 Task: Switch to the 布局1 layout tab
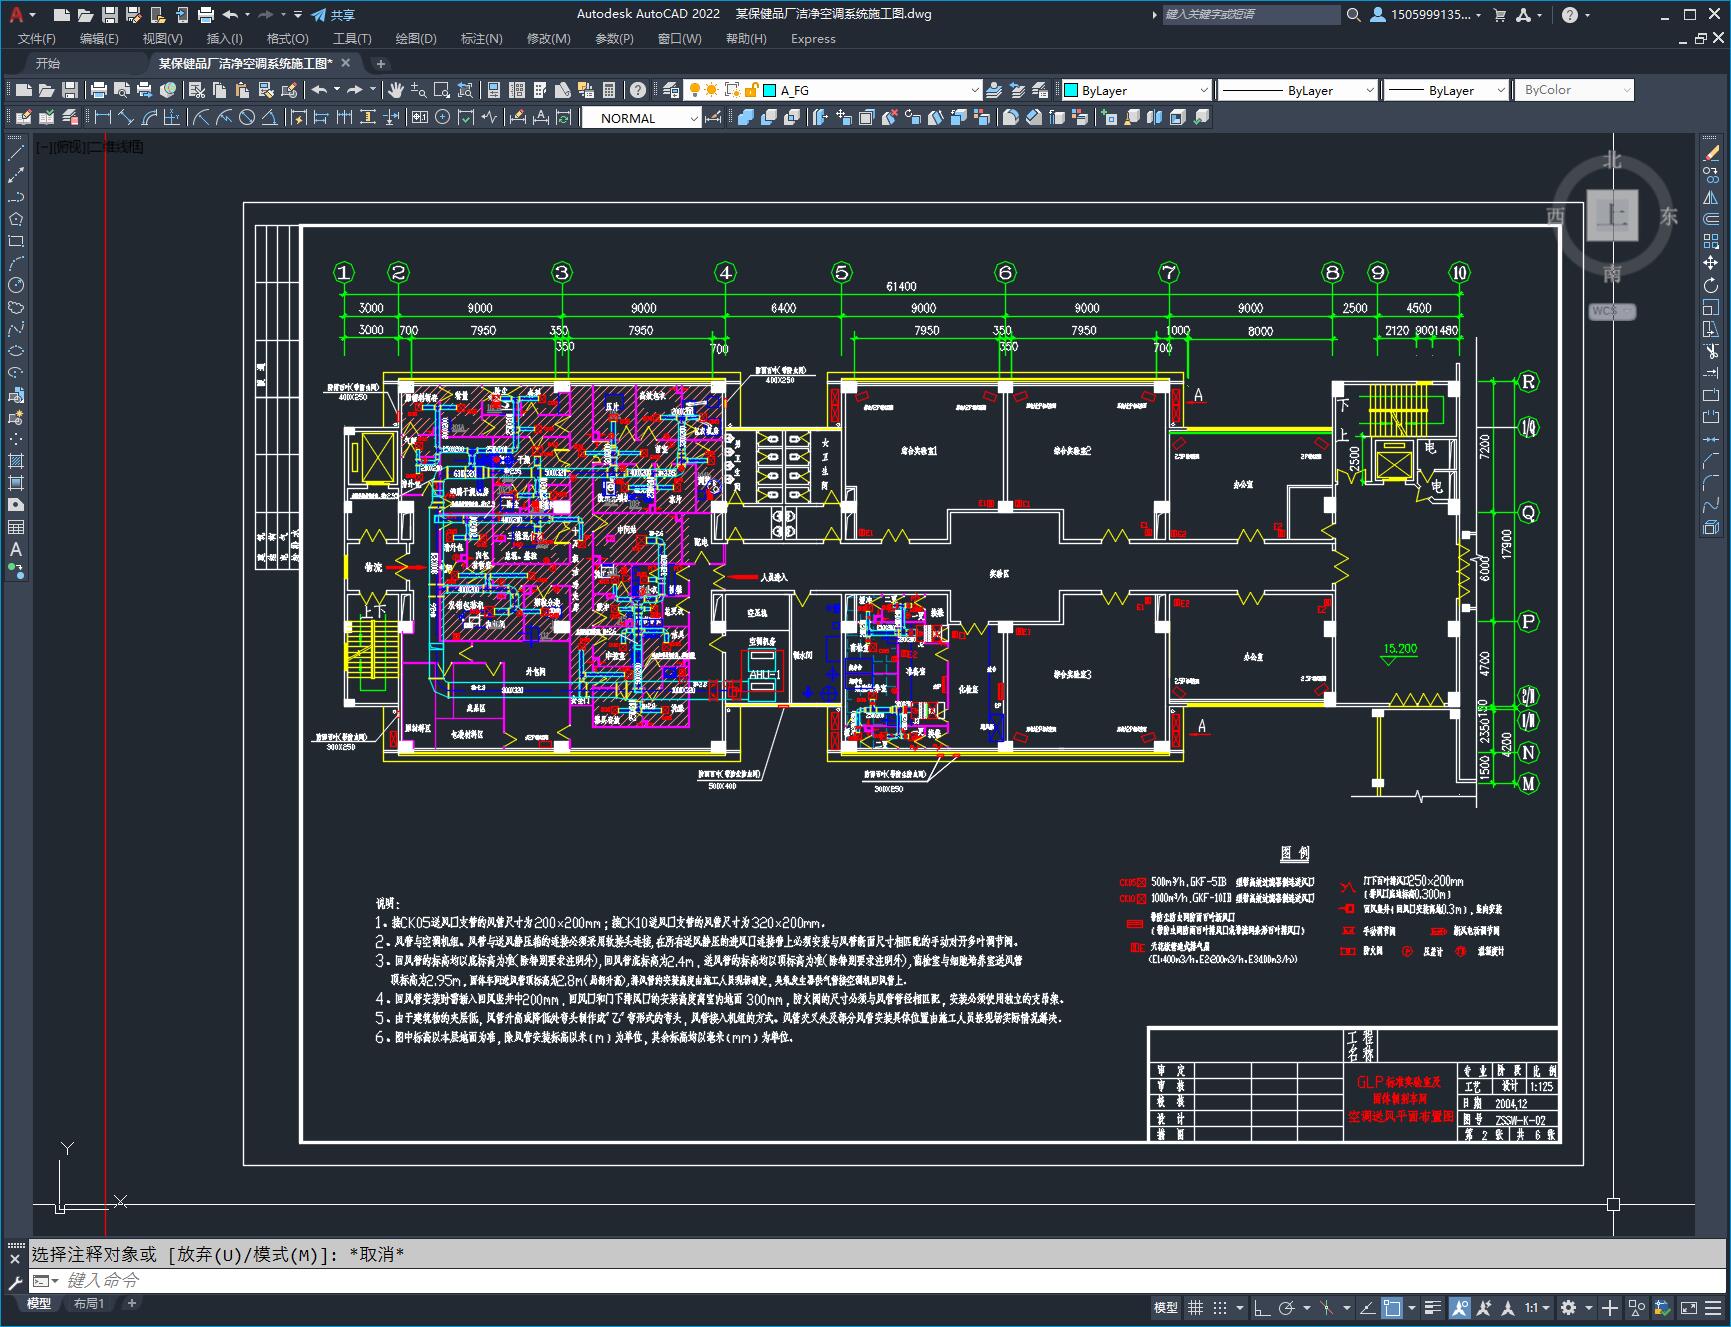[89, 1303]
